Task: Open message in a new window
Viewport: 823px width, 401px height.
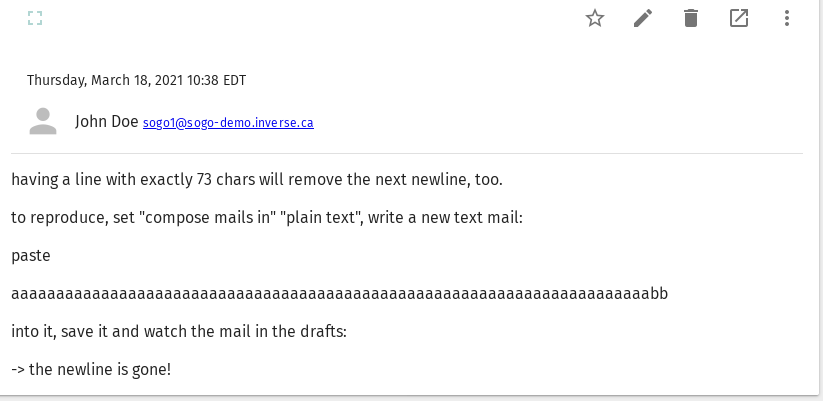Action: [x=739, y=18]
